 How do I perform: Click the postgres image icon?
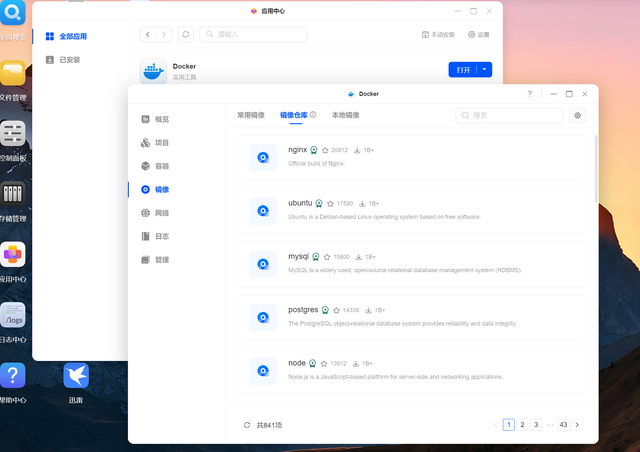coord(263,317)
